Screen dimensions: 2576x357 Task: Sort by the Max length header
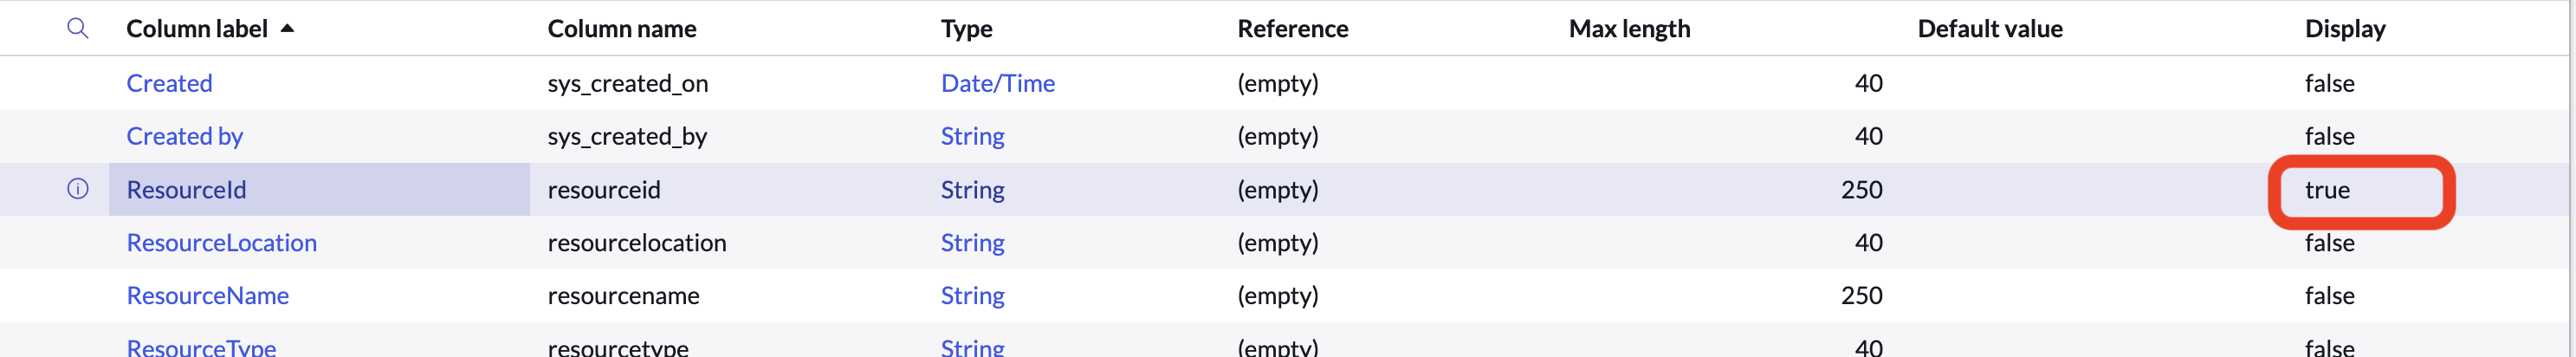tap(1628, 29)
